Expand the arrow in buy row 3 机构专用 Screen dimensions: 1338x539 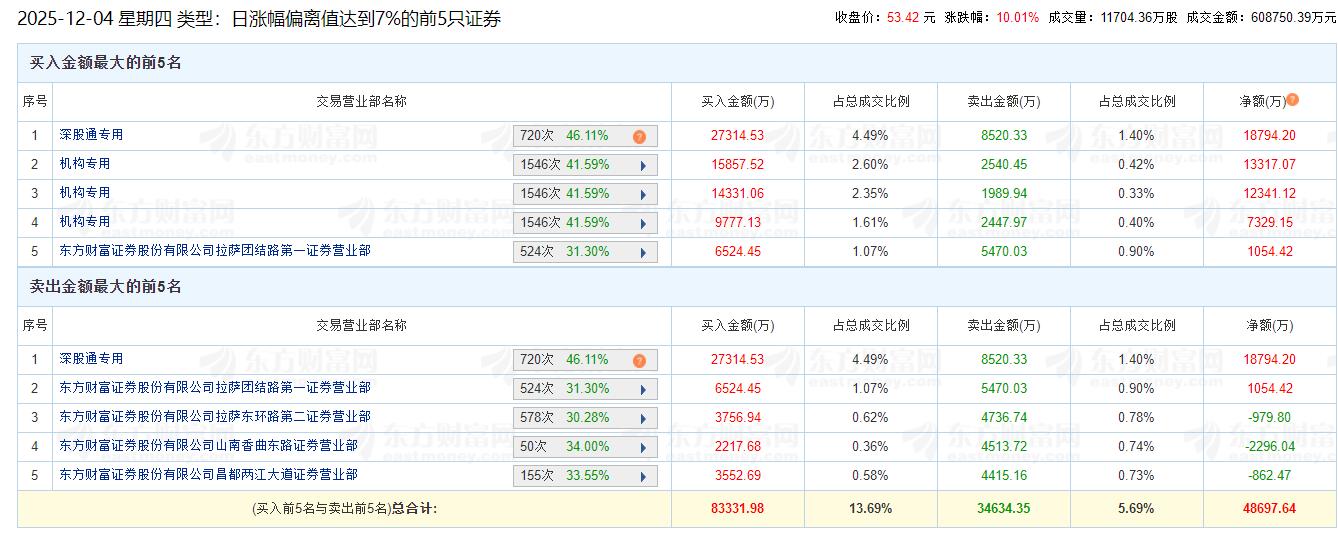642,195
